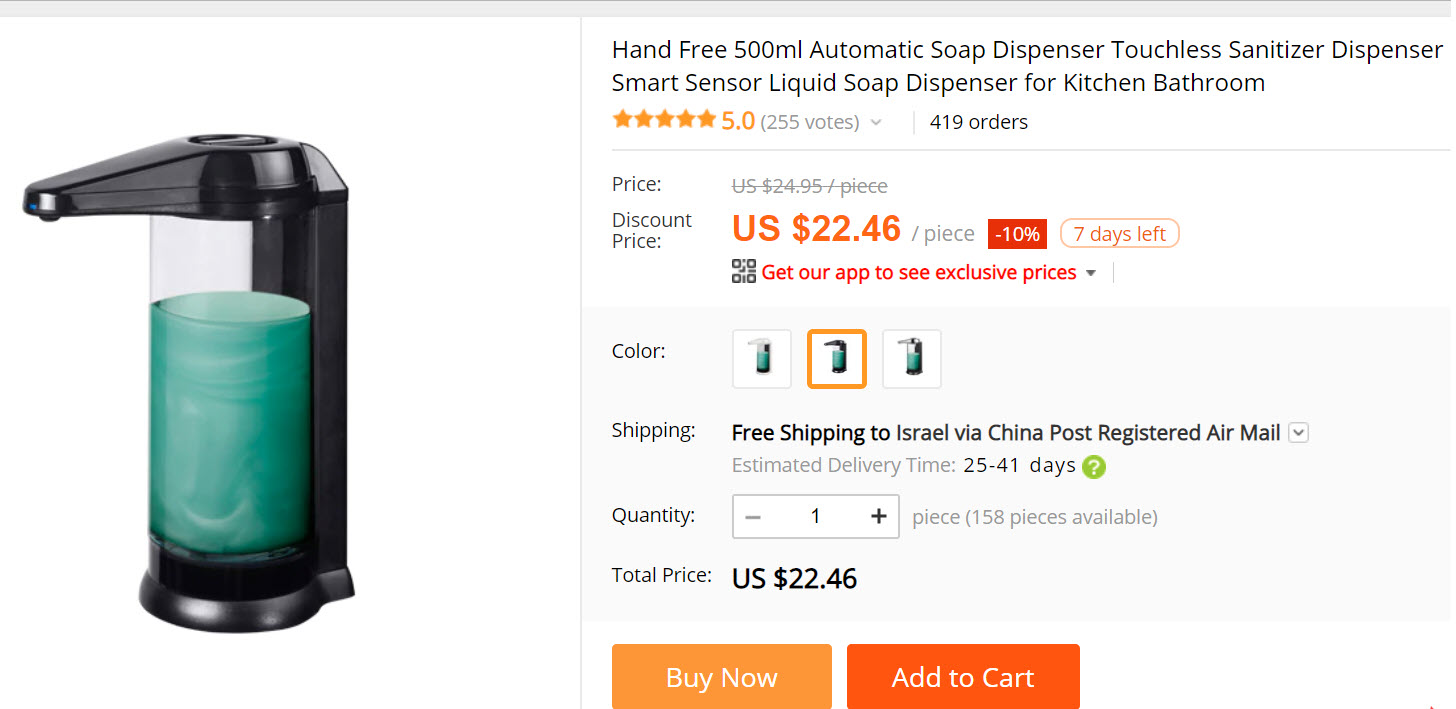Click the green delivery time help icon
The width and height of the screenshot is (1456, 709).
pos(1094,466)
